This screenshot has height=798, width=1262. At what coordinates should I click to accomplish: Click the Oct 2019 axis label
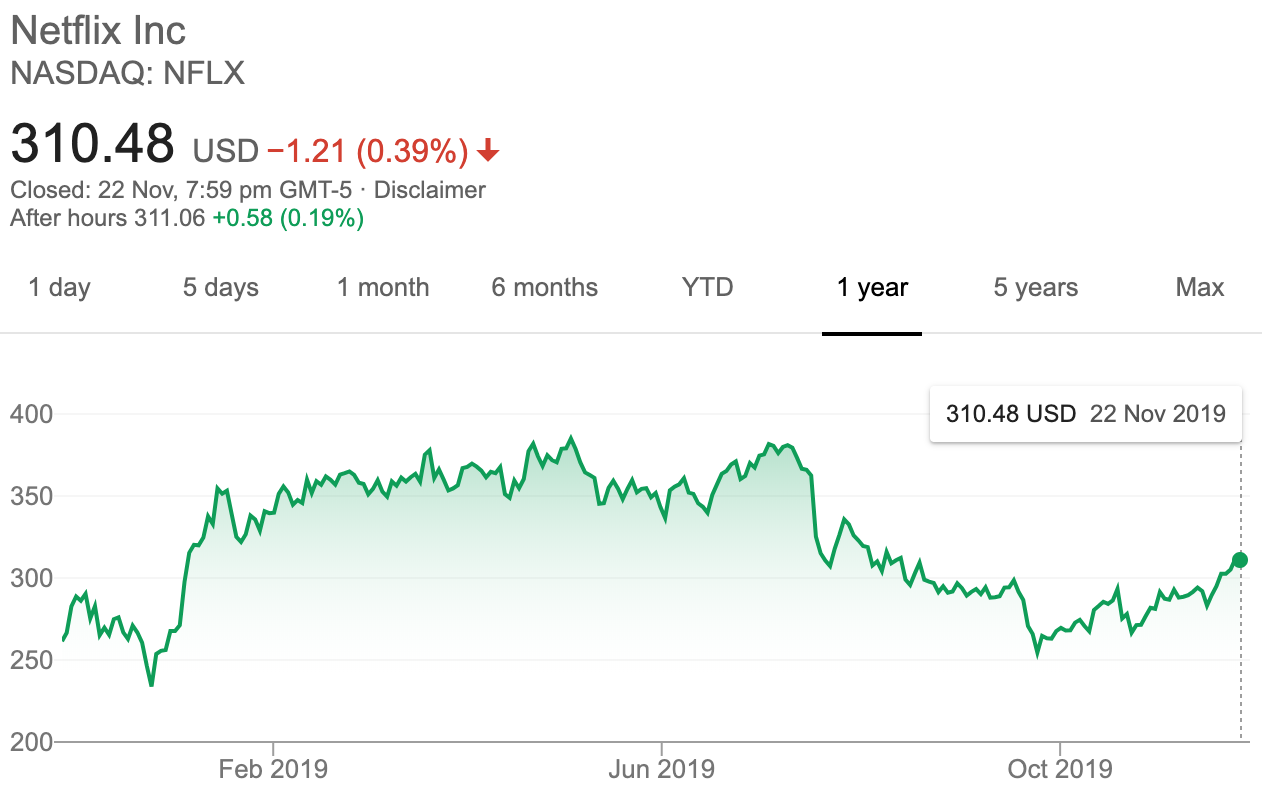click(x=1059, y=769)
